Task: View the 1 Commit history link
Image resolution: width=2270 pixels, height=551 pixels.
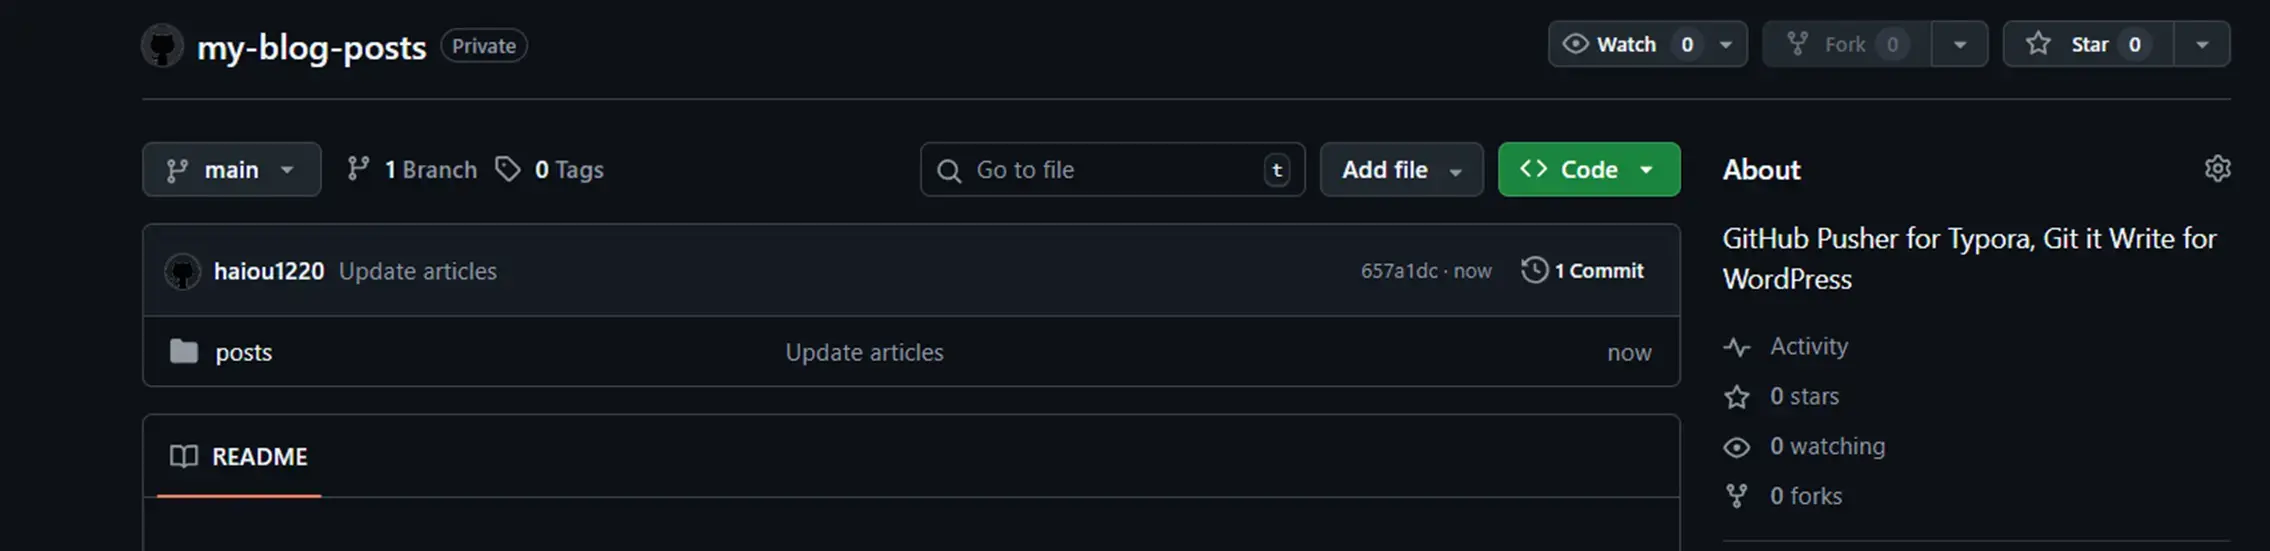Action: point(1598,271)
